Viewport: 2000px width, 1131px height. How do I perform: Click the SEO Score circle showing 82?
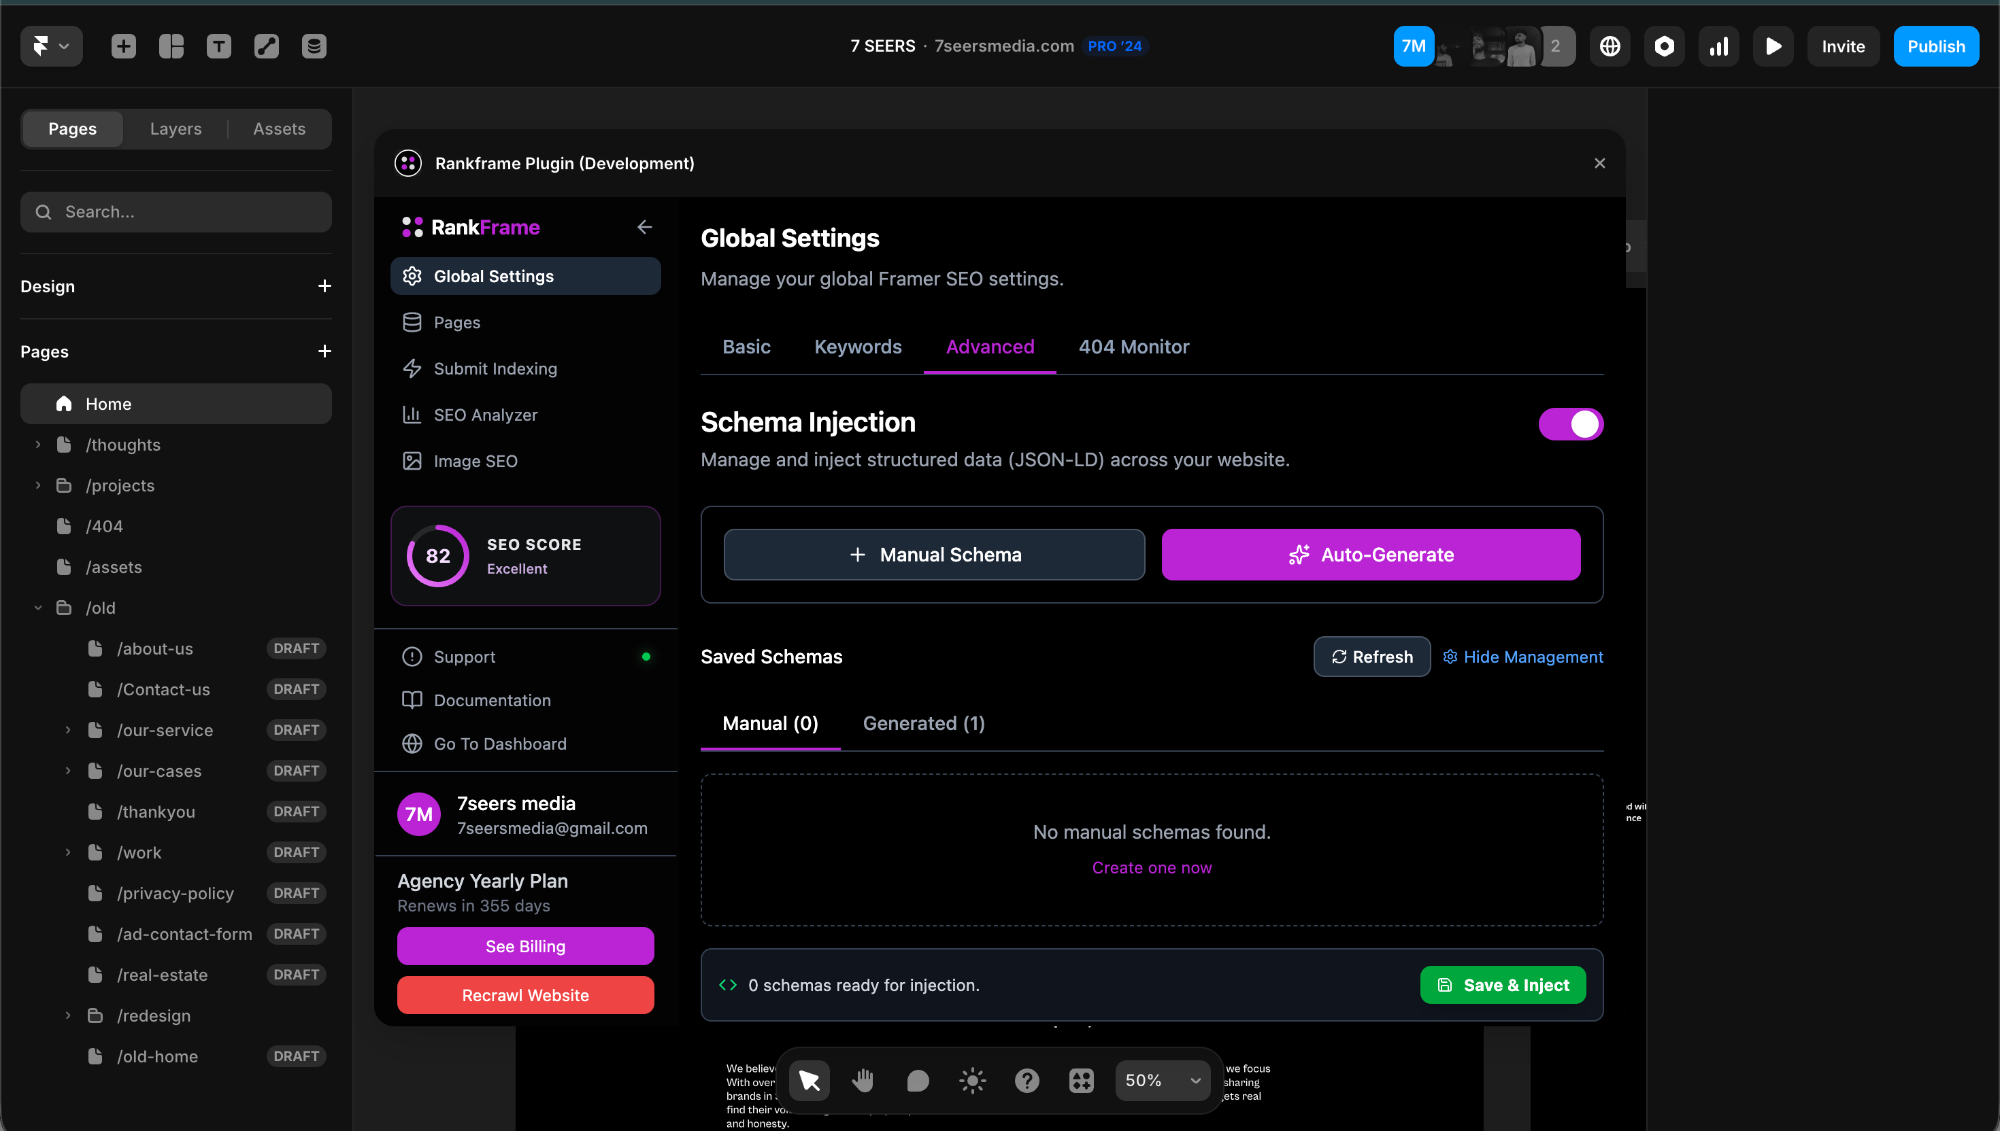pos(436,556)
